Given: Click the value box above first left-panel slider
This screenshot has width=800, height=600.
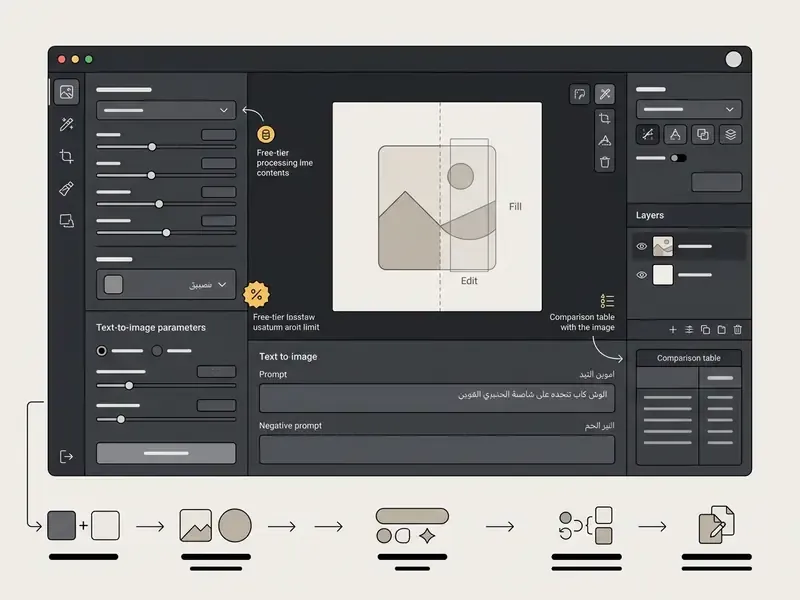Looking at the screenshot, I should click(218, 135).
